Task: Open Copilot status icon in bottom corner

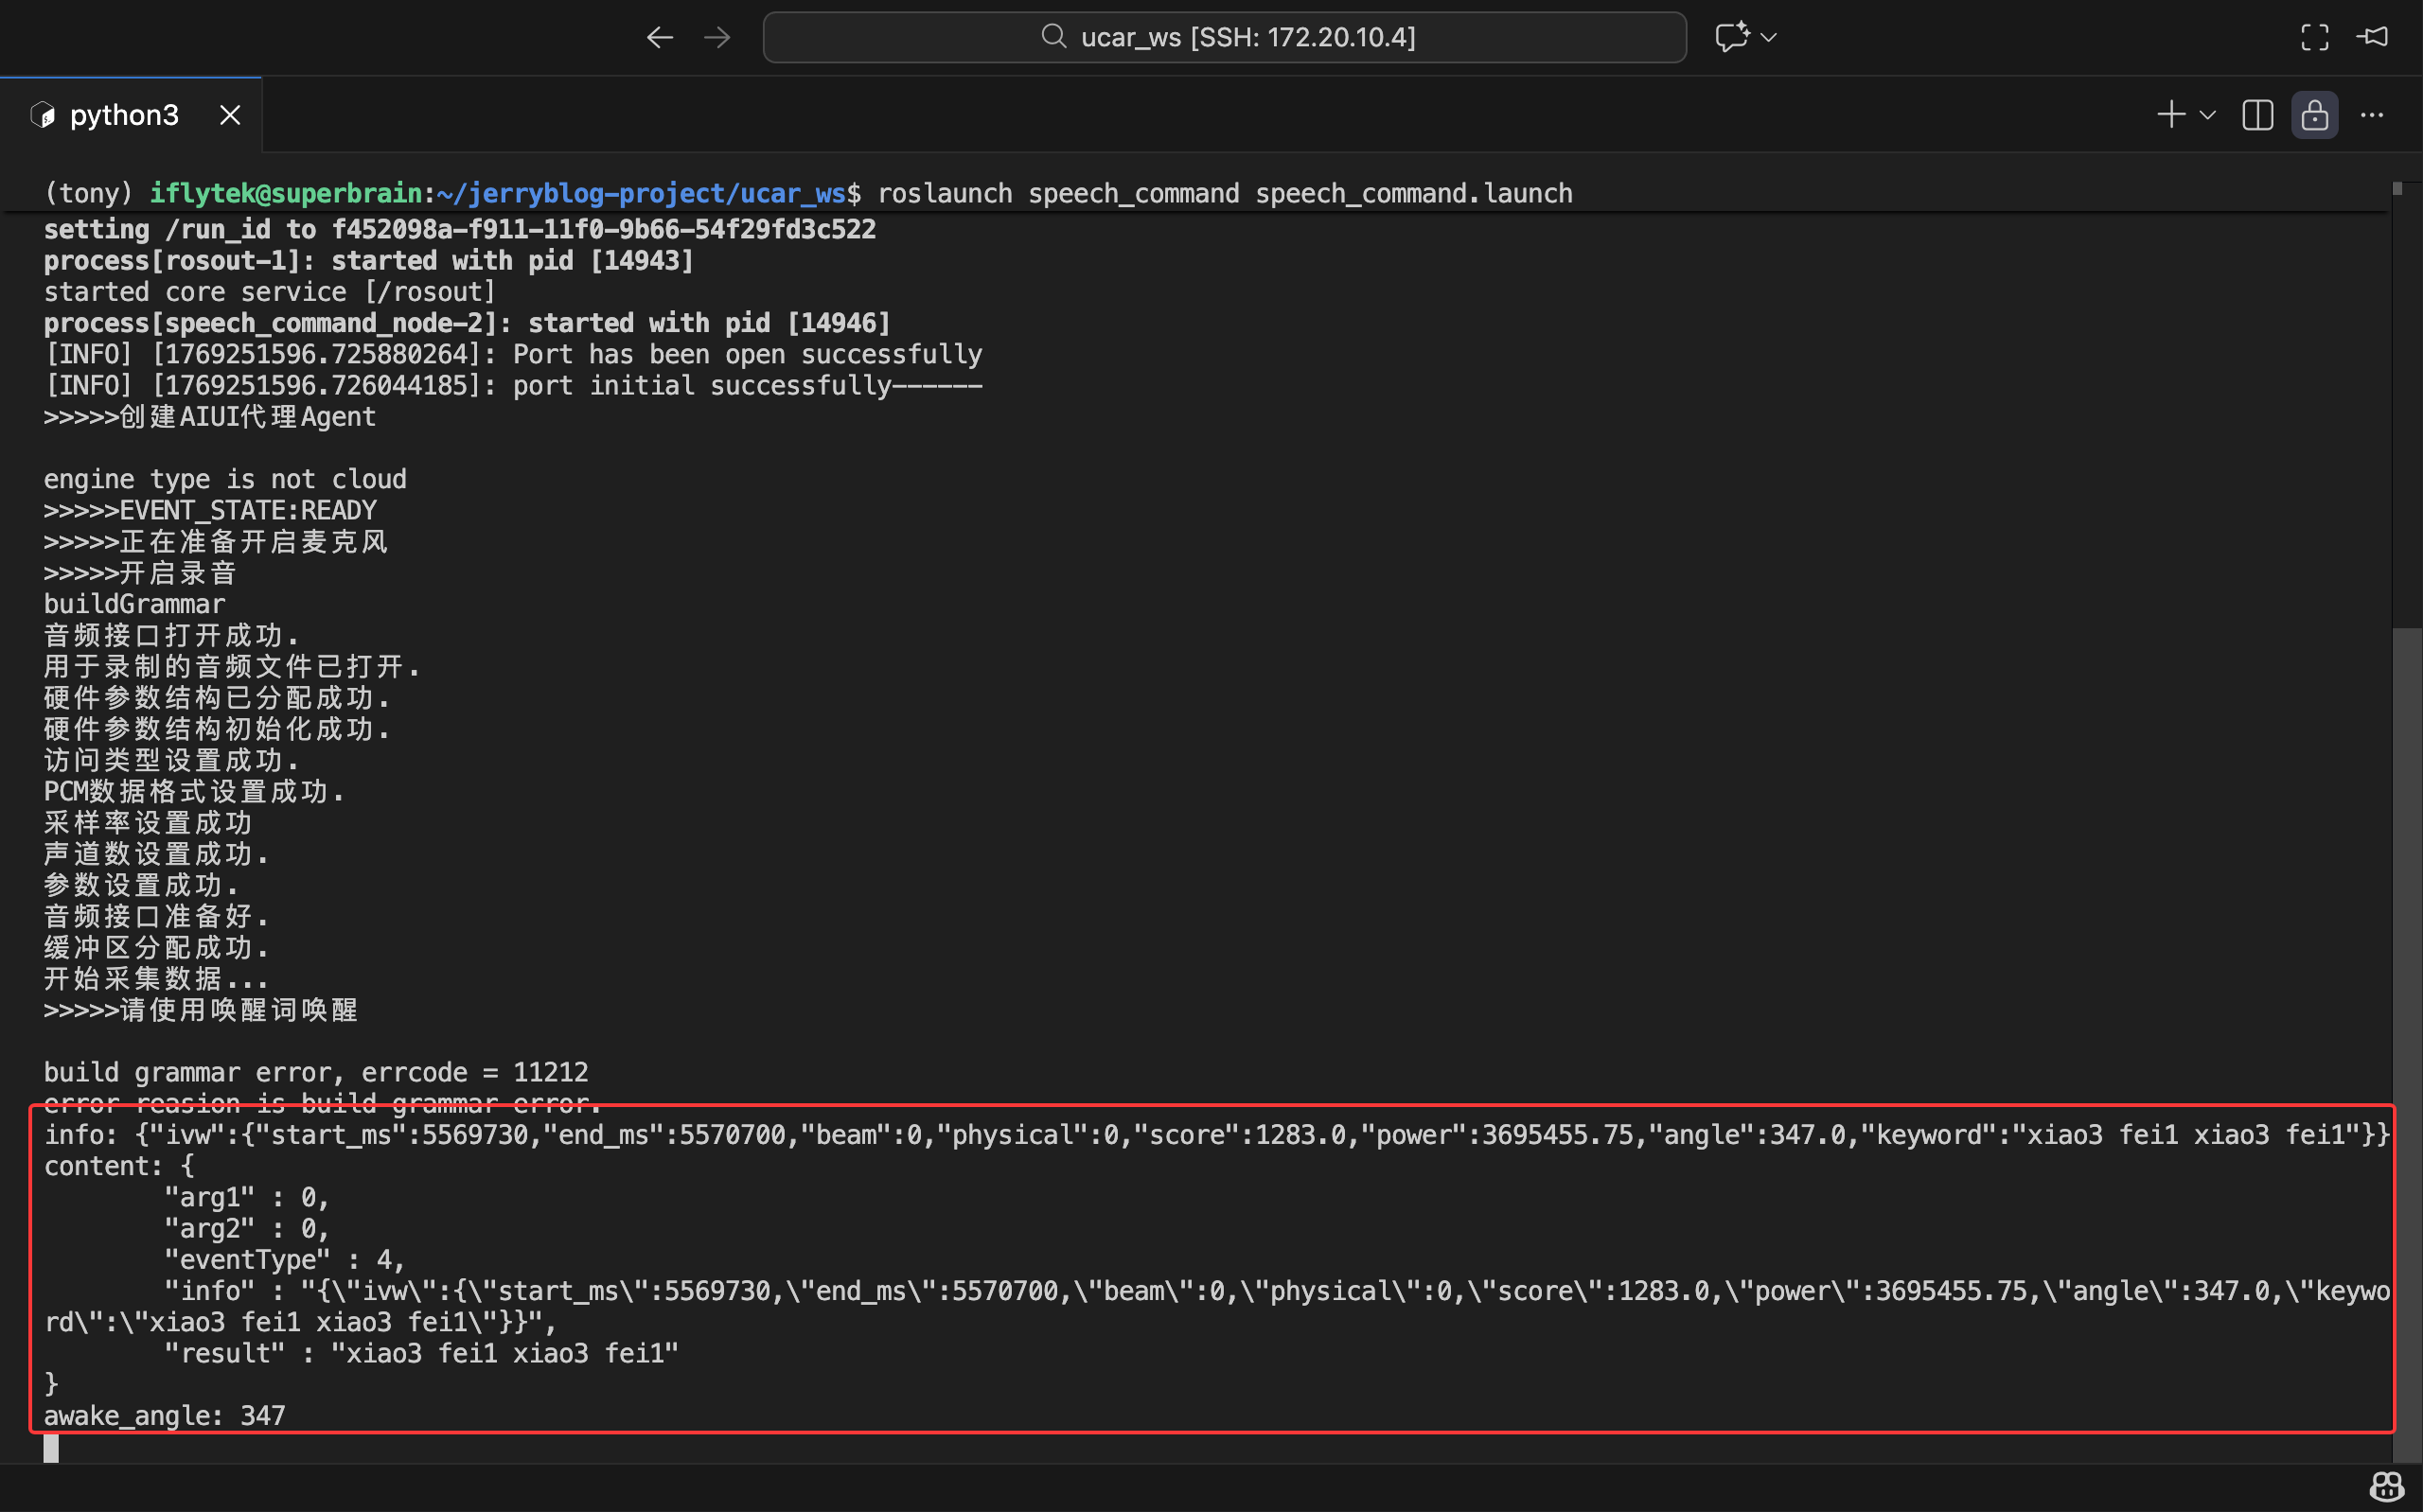Action: [x=2386, y=1487]
